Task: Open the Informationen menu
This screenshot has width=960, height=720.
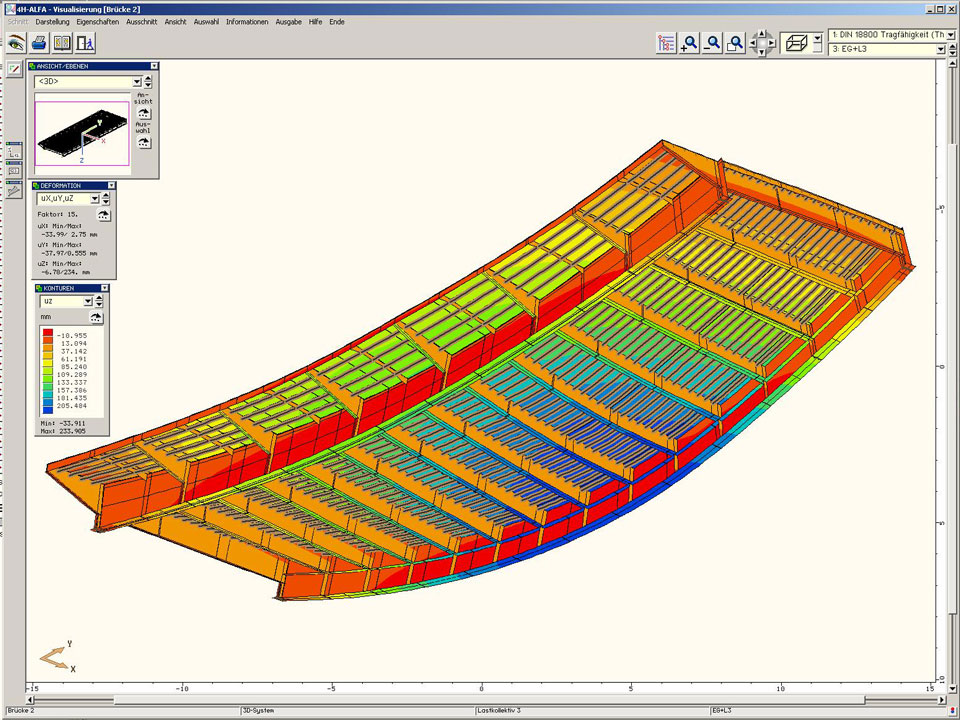Action: point(247,21)
